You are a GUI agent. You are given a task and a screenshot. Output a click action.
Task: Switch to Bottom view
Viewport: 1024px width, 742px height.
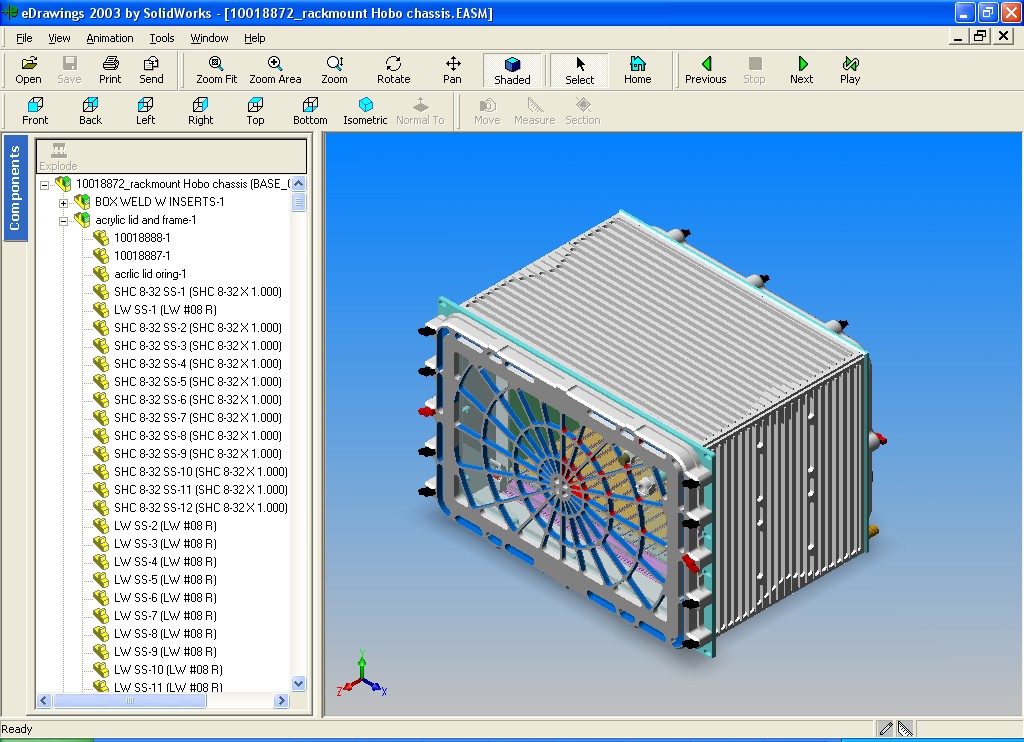[x=310, y=111]
